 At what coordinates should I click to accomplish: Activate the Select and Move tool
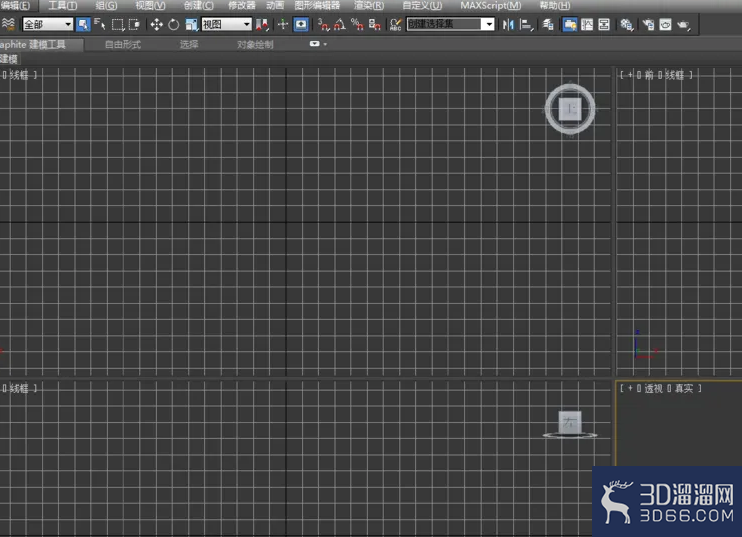(x=157, y=24)
